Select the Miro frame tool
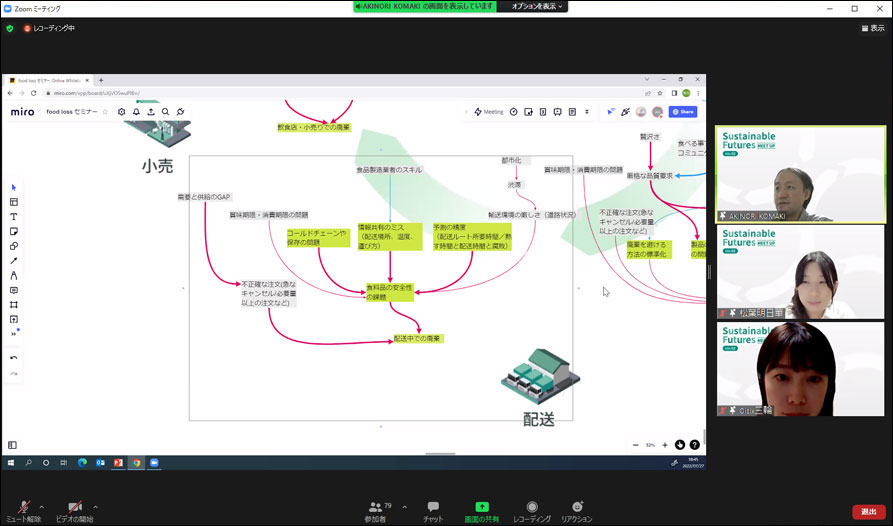The image size is (893, 526). 14,305
